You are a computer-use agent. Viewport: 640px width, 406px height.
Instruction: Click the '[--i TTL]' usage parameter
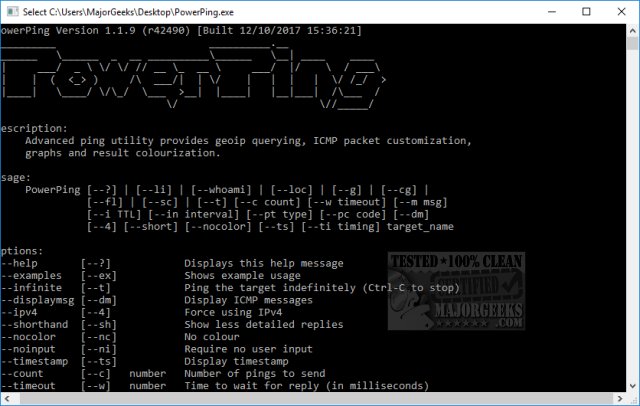114,214
